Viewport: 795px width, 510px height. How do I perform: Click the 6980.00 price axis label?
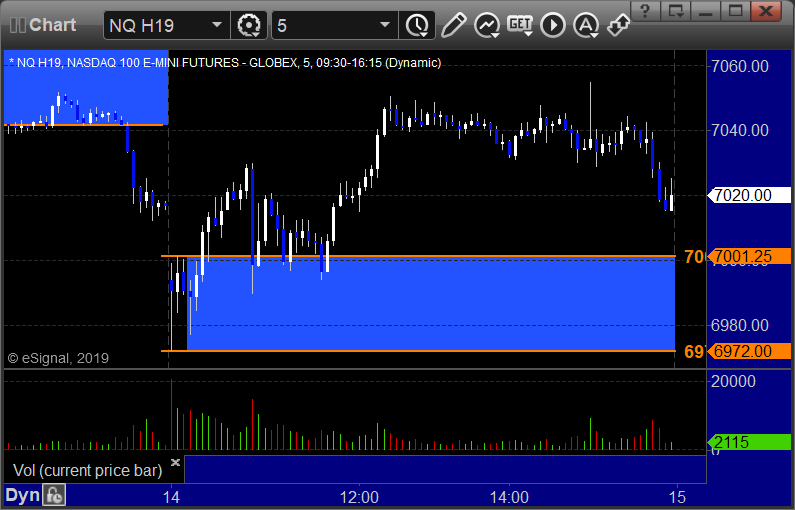tap(740, 325)
